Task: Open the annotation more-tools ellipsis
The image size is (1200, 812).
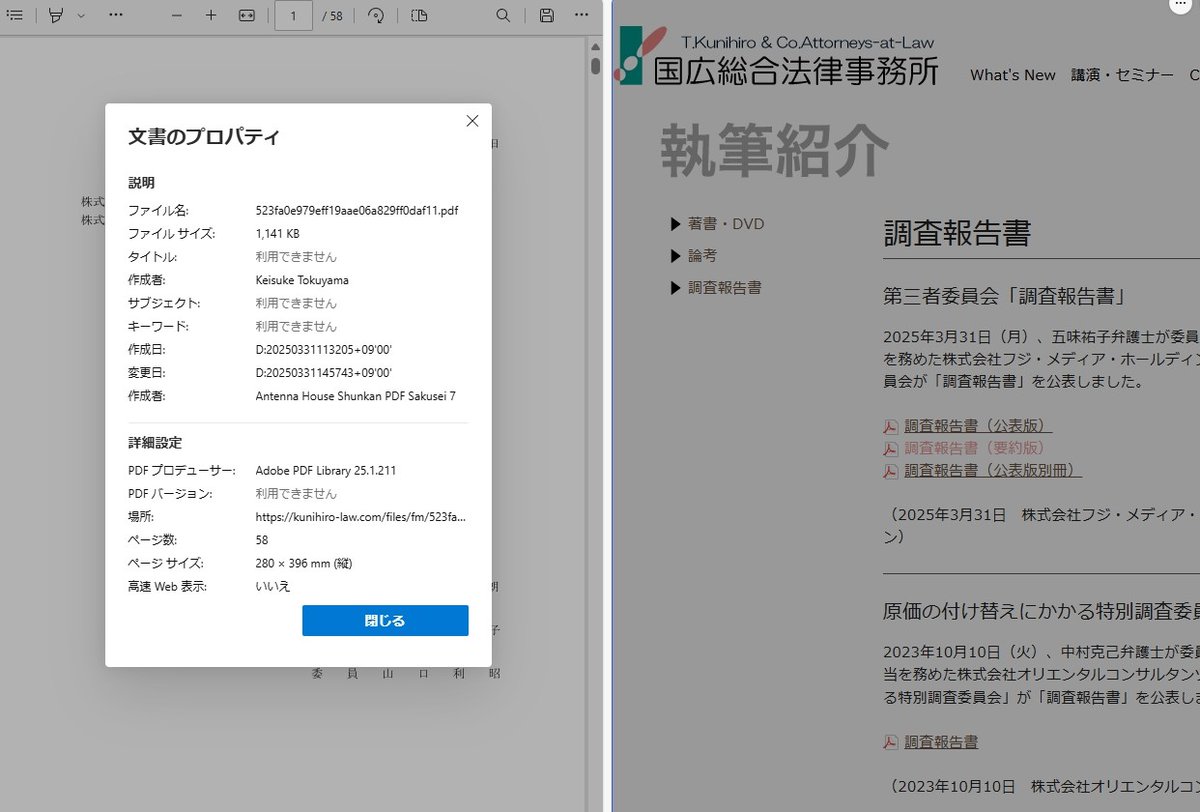Action: [116, 16]
